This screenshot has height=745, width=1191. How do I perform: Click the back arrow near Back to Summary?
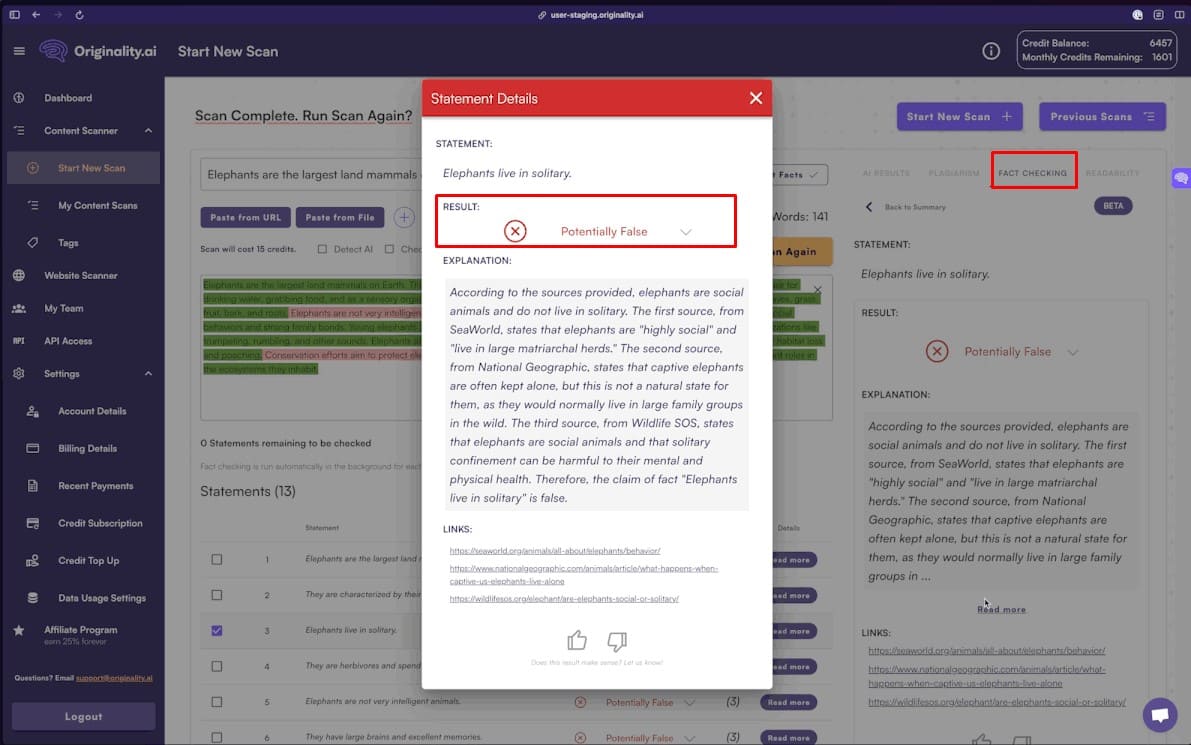(868, 207)
